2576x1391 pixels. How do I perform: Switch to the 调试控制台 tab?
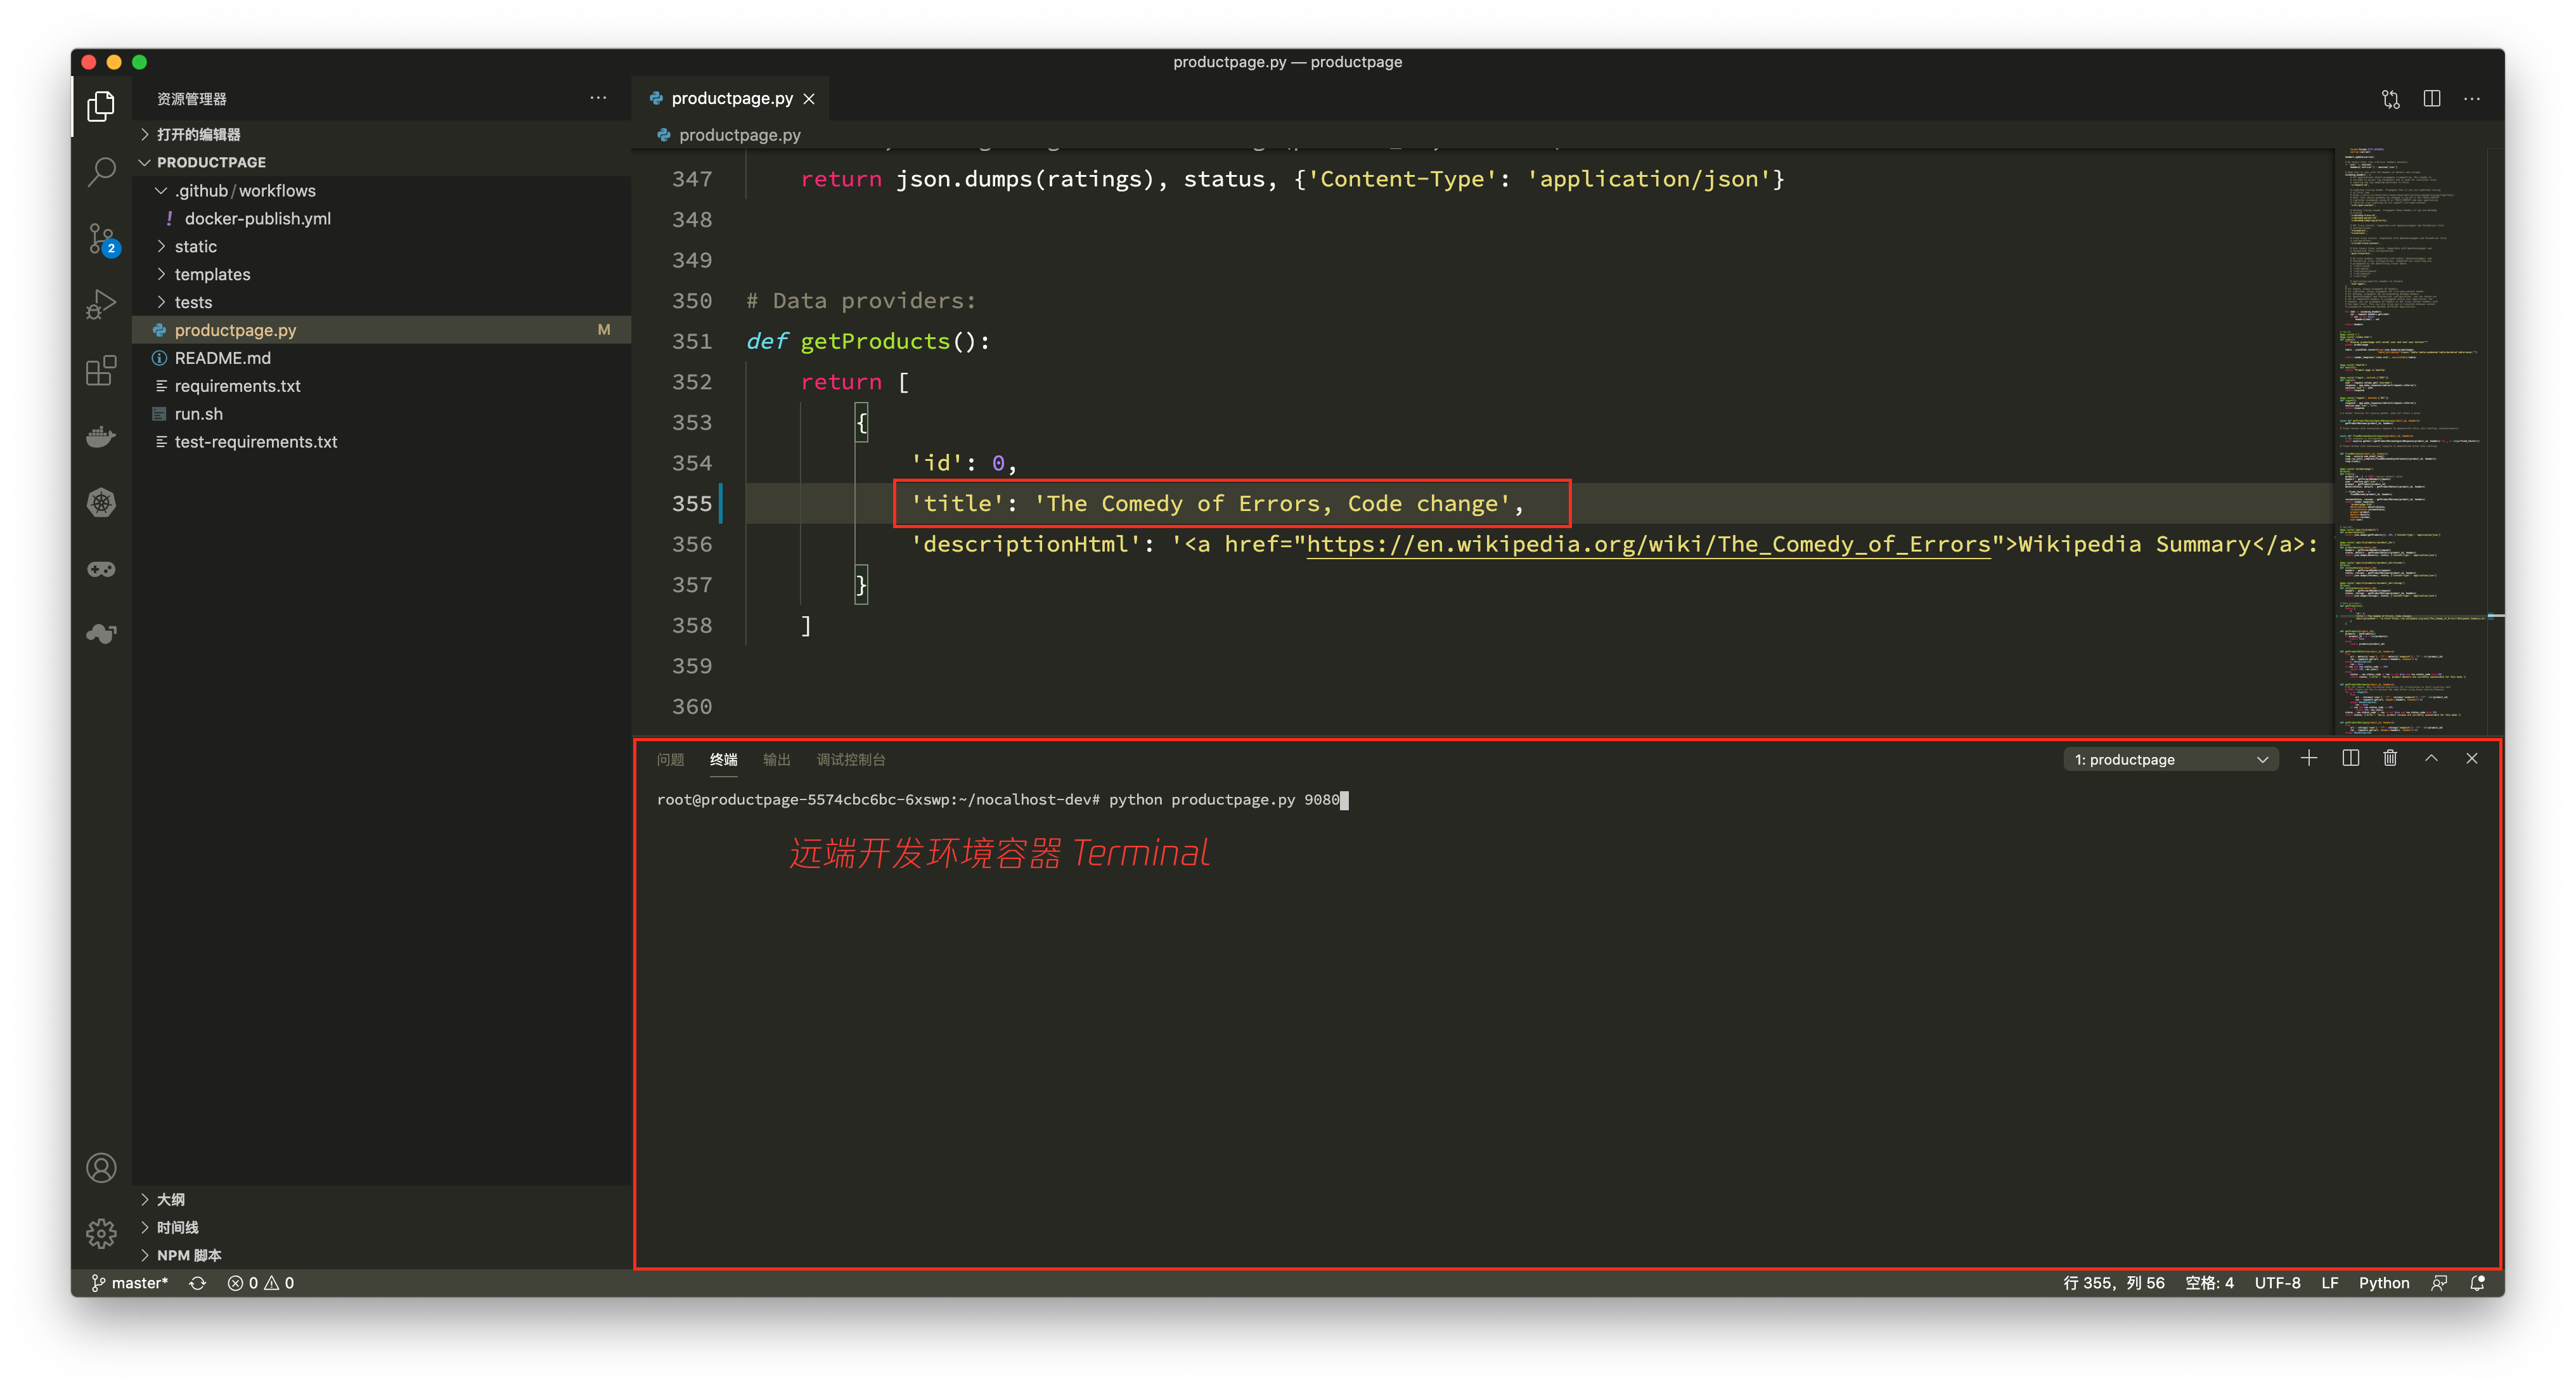850,759
